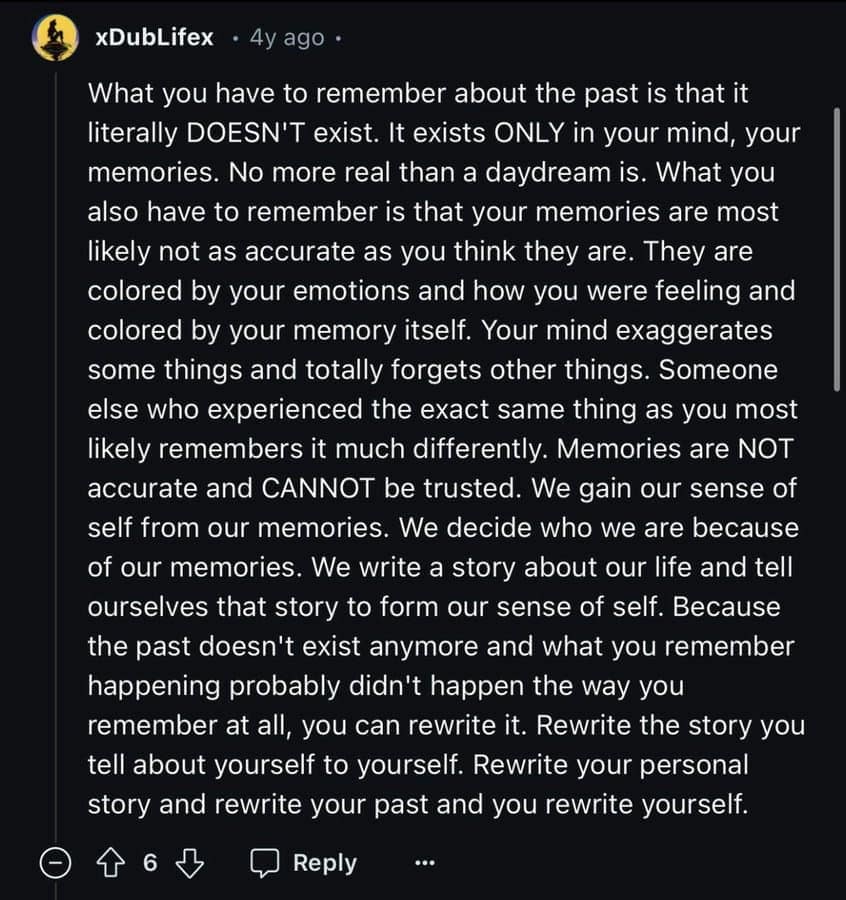Collapse the comment using the minus circle

click(x=54, y=863)
